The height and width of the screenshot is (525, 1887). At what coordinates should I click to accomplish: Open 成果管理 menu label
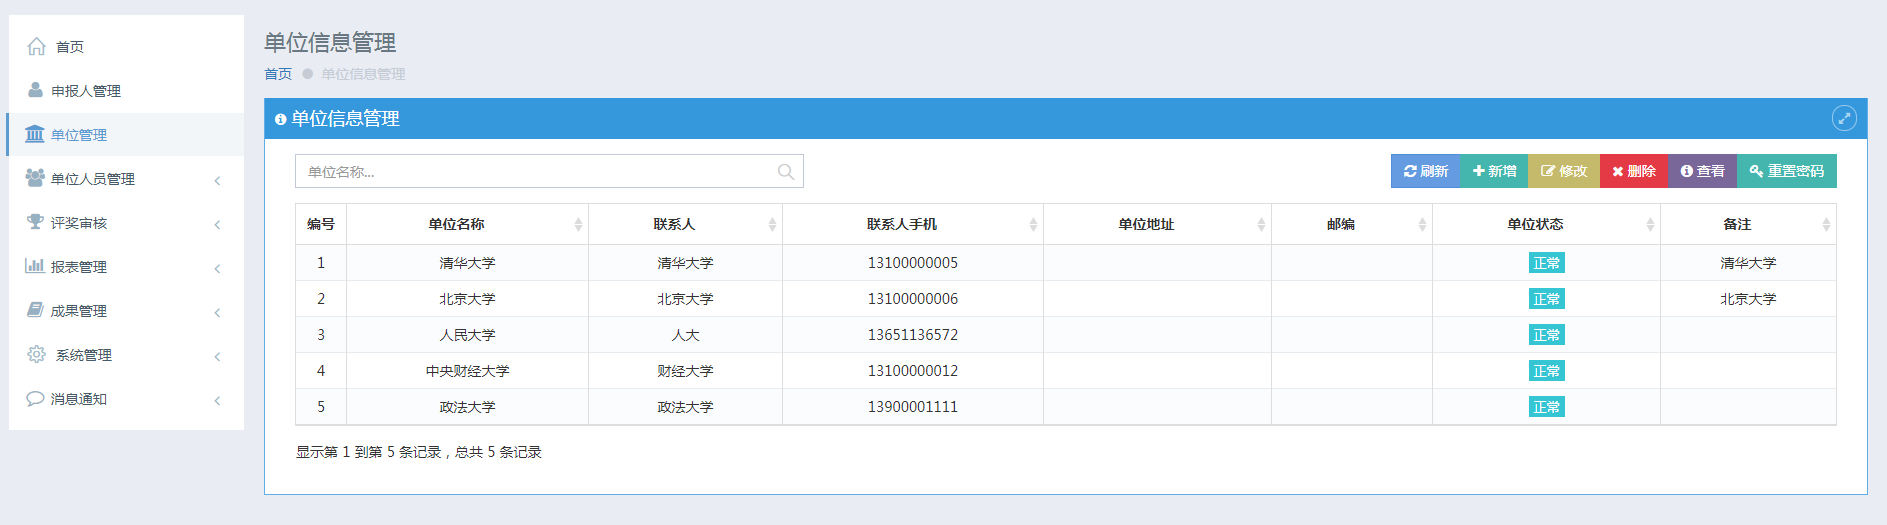(79, 311)
